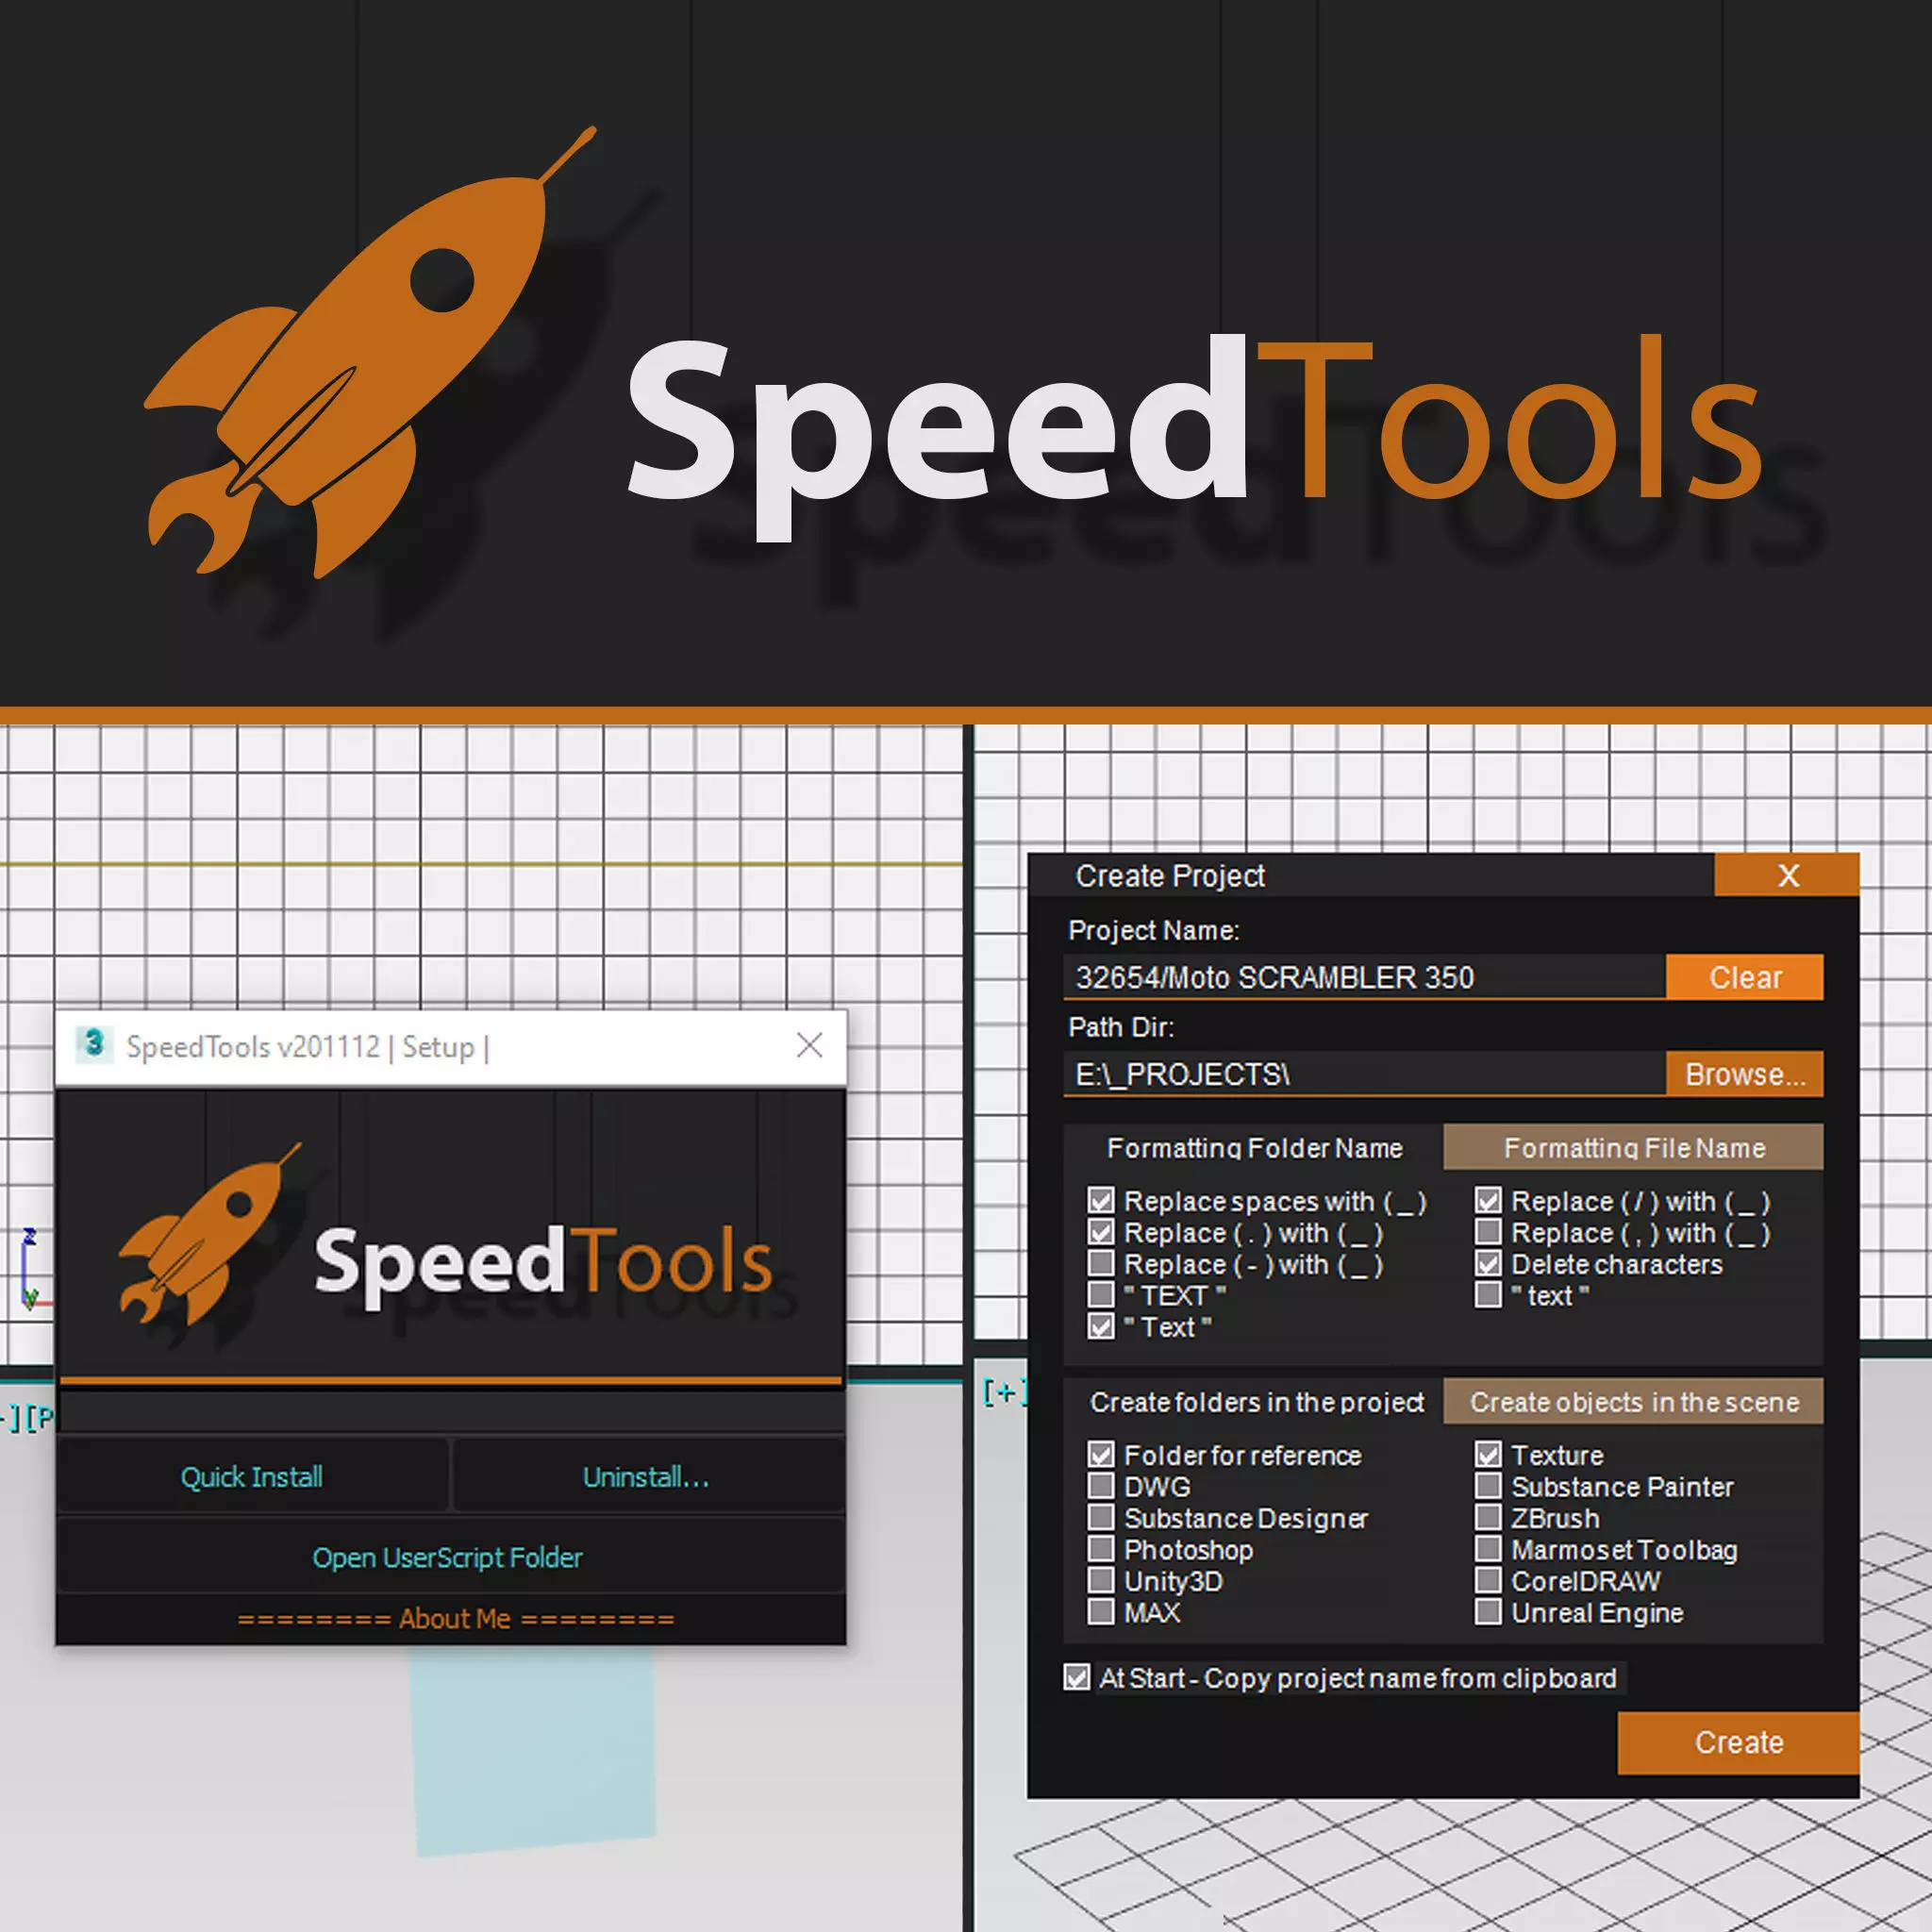The image size is (1932, 1932).
Task: Click the Create button
Action: pos(1738,1742)
